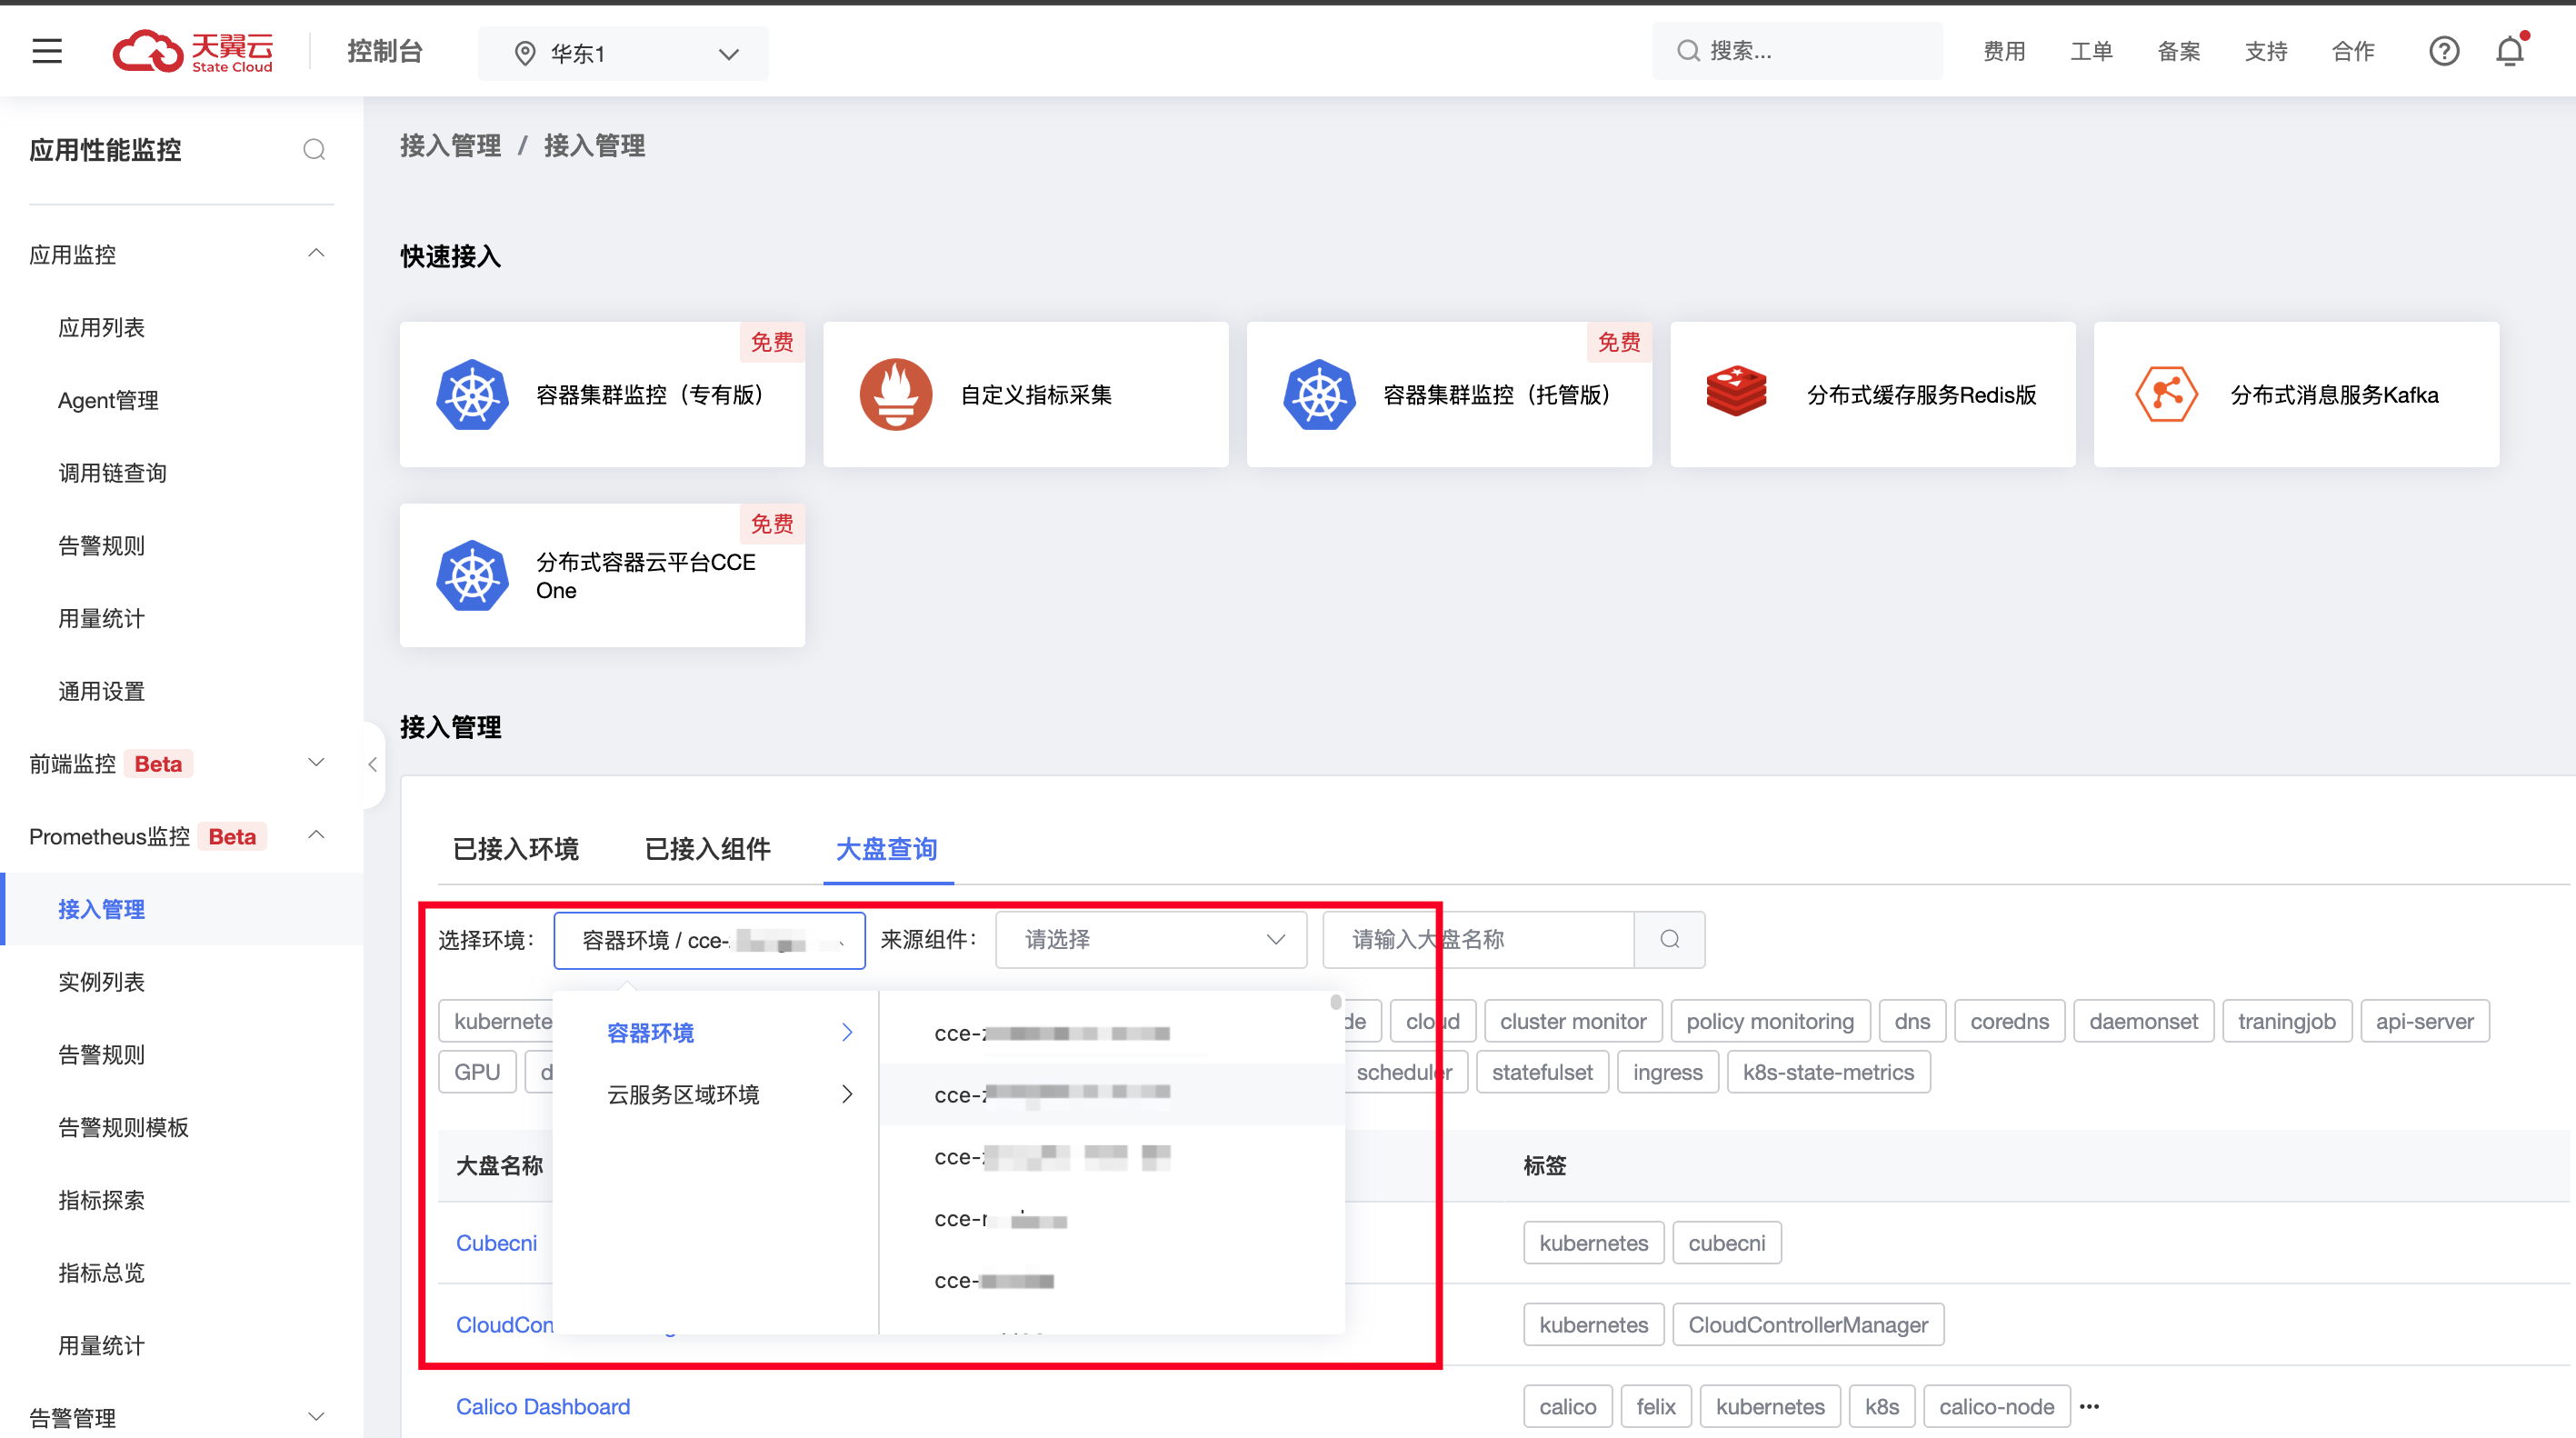Open 支持 in the top menu
2576x1438 pixels.
[2265, 51]
